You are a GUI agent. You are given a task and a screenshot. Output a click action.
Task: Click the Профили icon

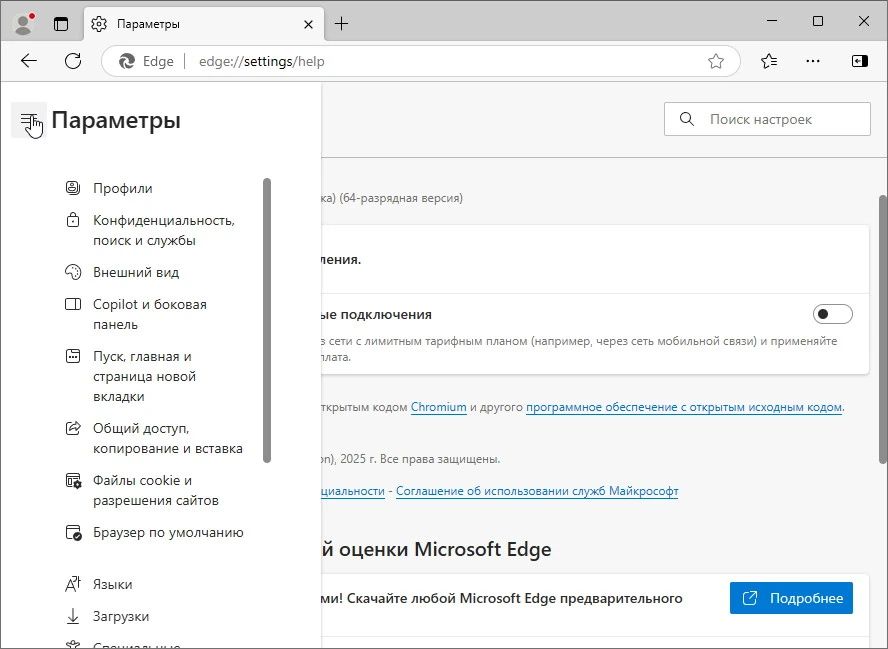pos(73,187)
